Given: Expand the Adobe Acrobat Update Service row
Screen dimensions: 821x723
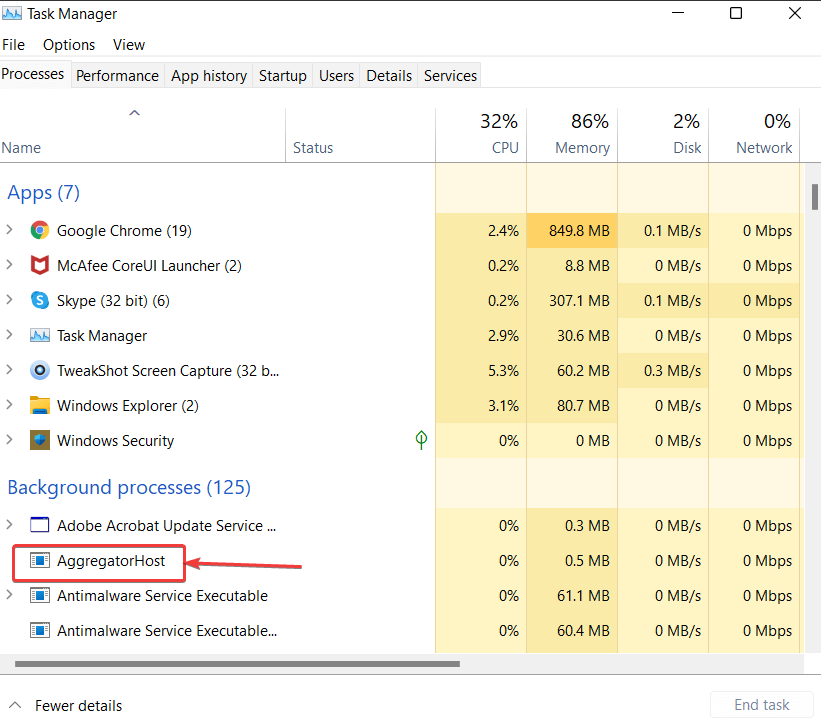Looking at the screenshot, I should pyautogui.click(x=9, y=524).
